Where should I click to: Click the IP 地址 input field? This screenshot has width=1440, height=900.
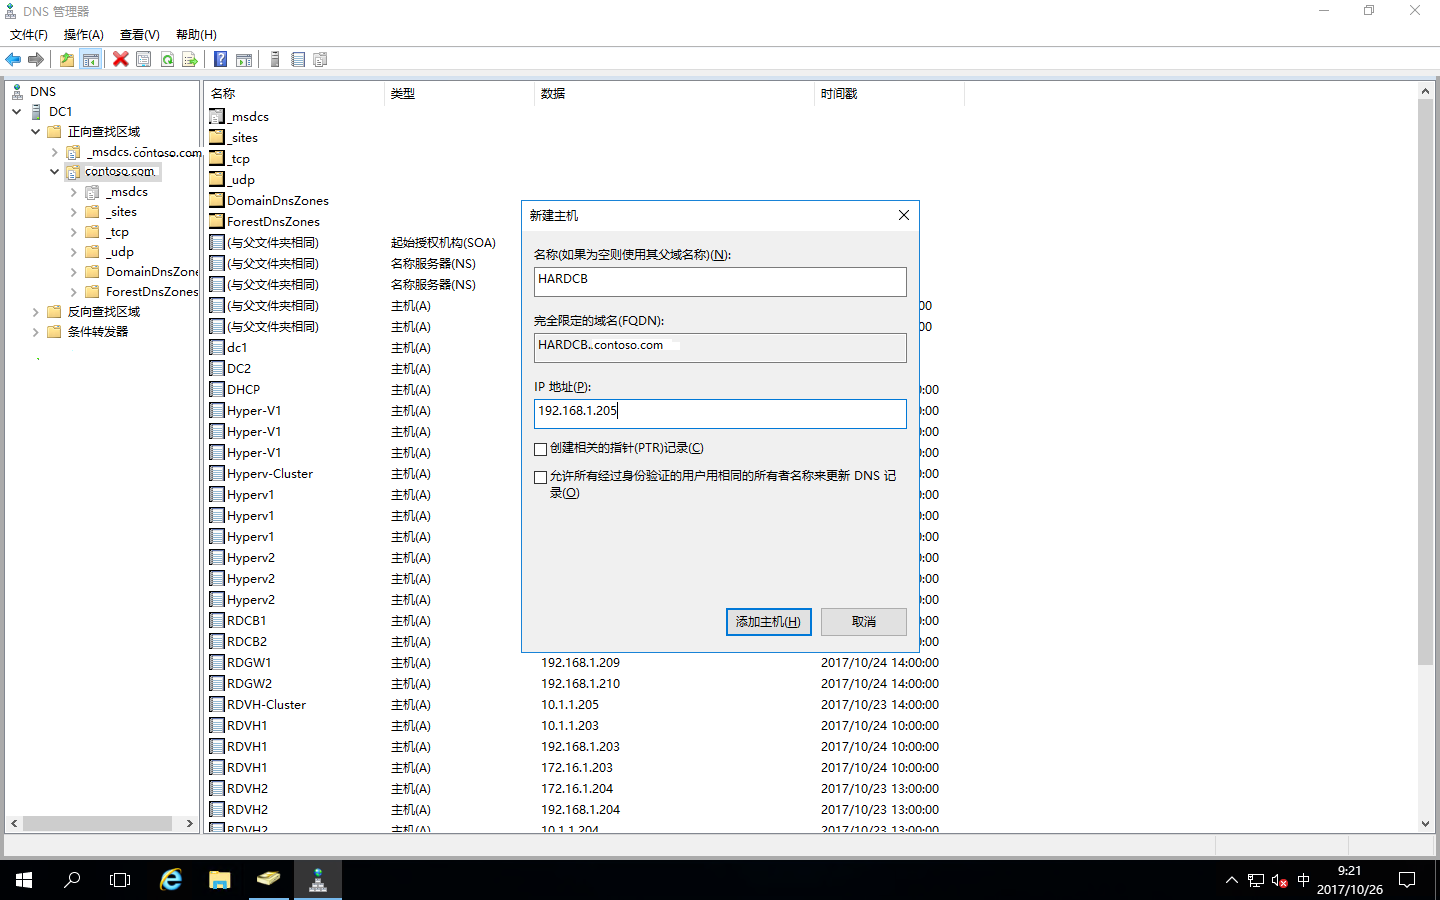pos(720,413)
